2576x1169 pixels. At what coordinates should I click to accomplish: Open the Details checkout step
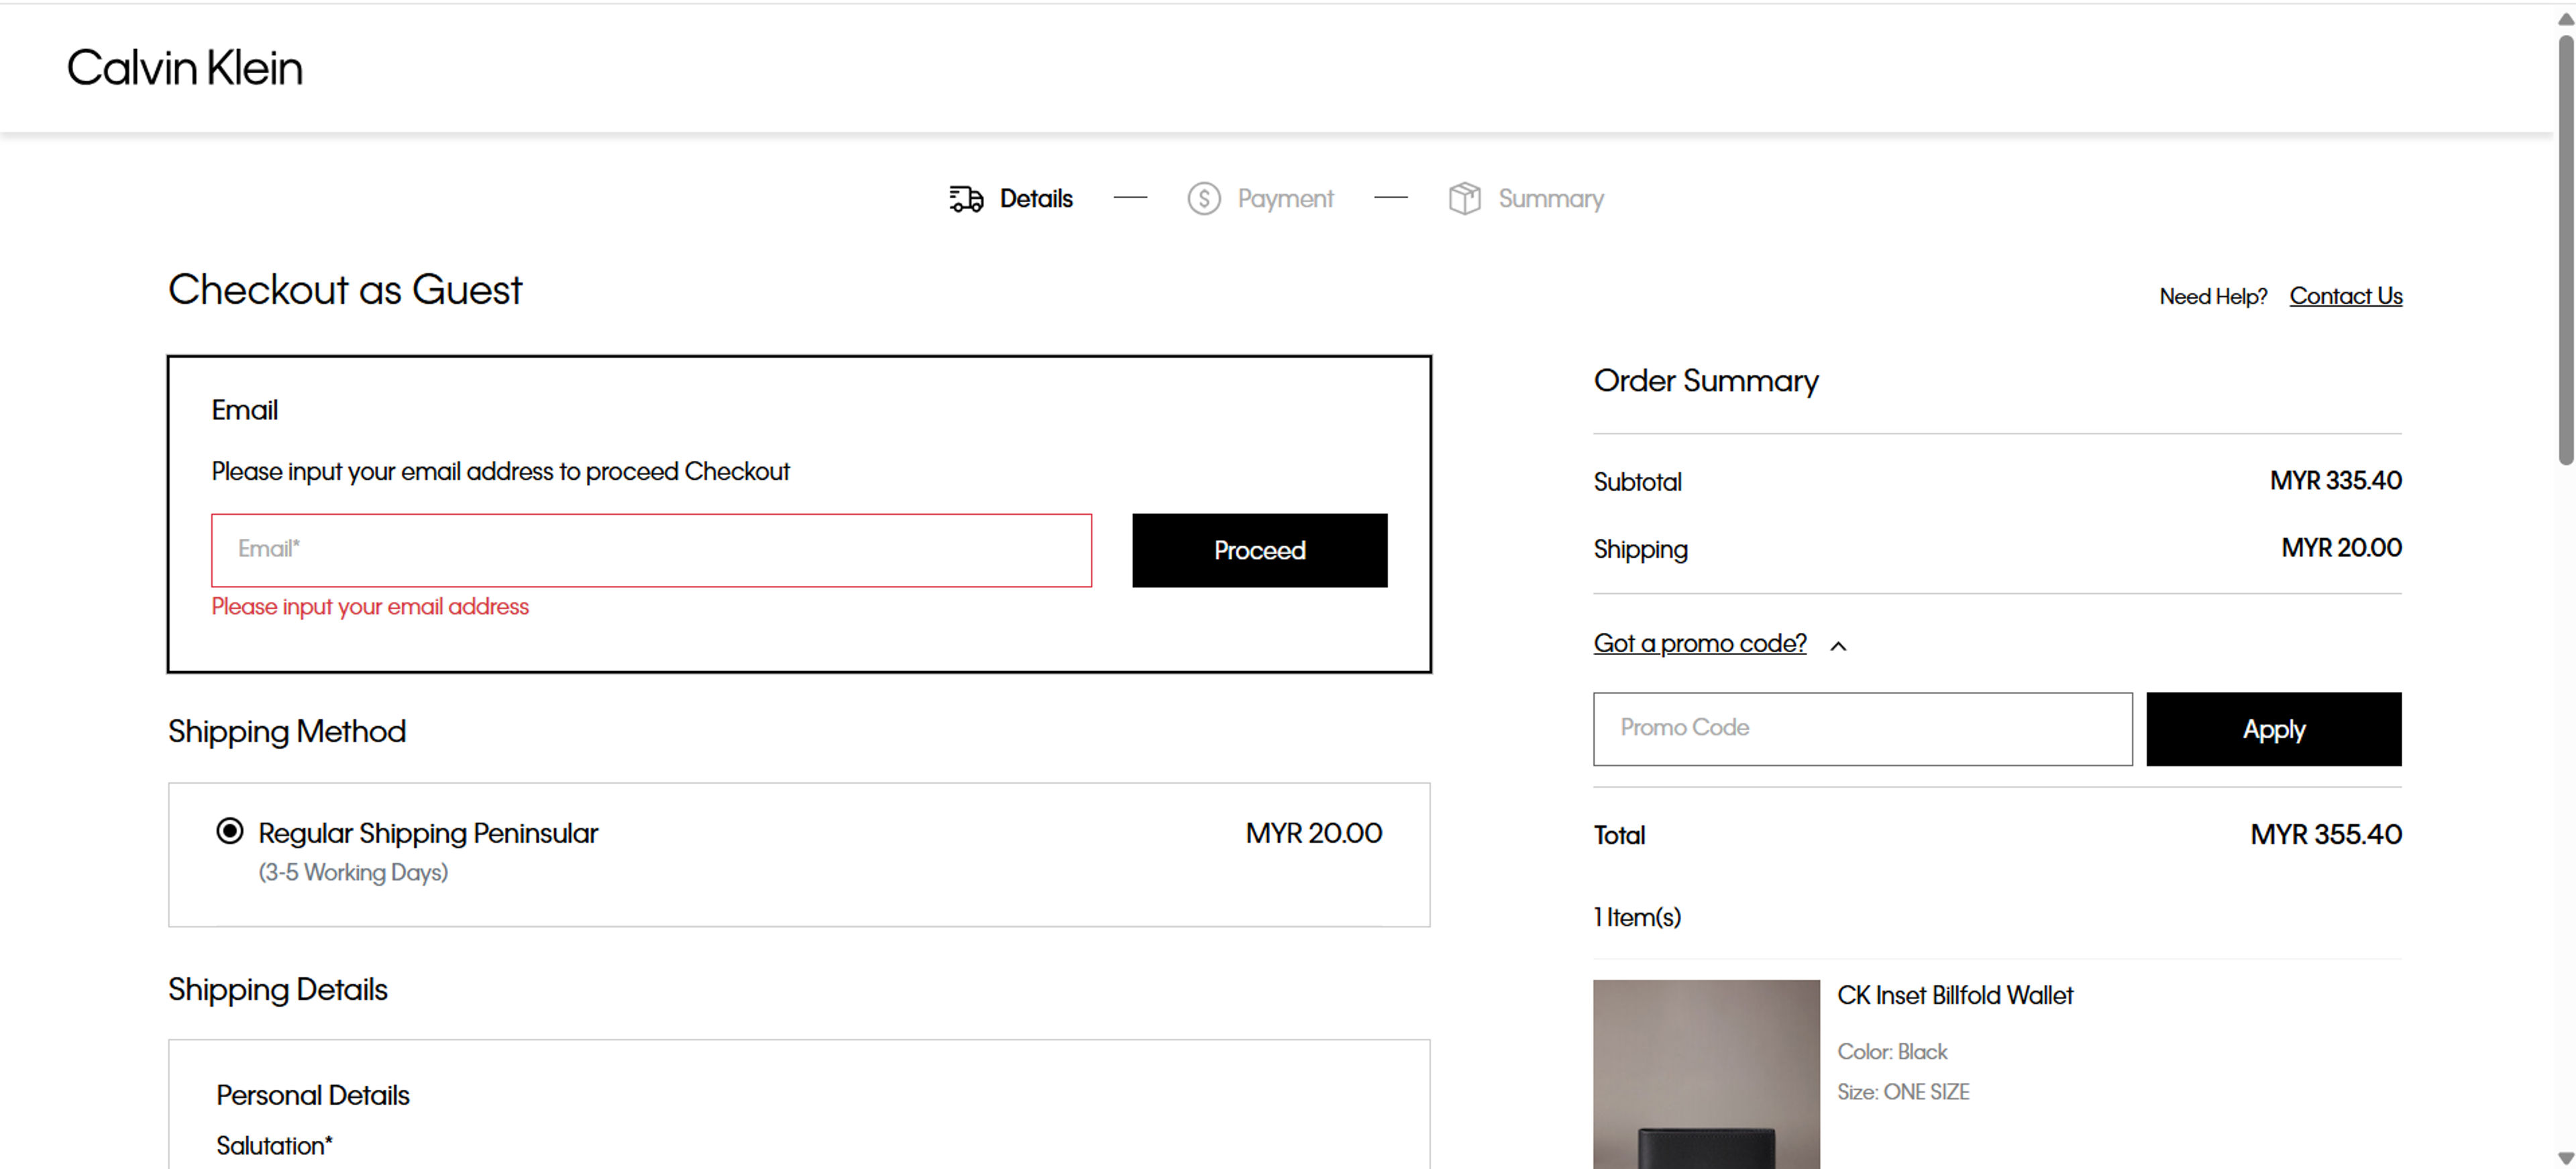pyautogui.click(x=1036, y=199)
